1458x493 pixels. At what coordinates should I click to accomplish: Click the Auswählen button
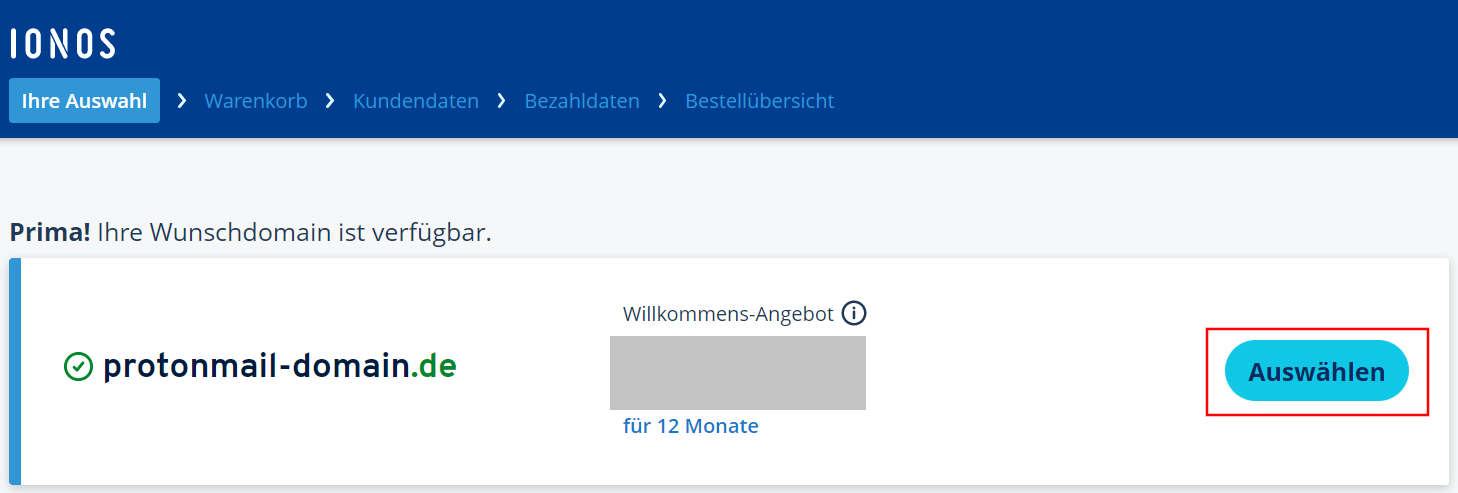coord(1317,371)
